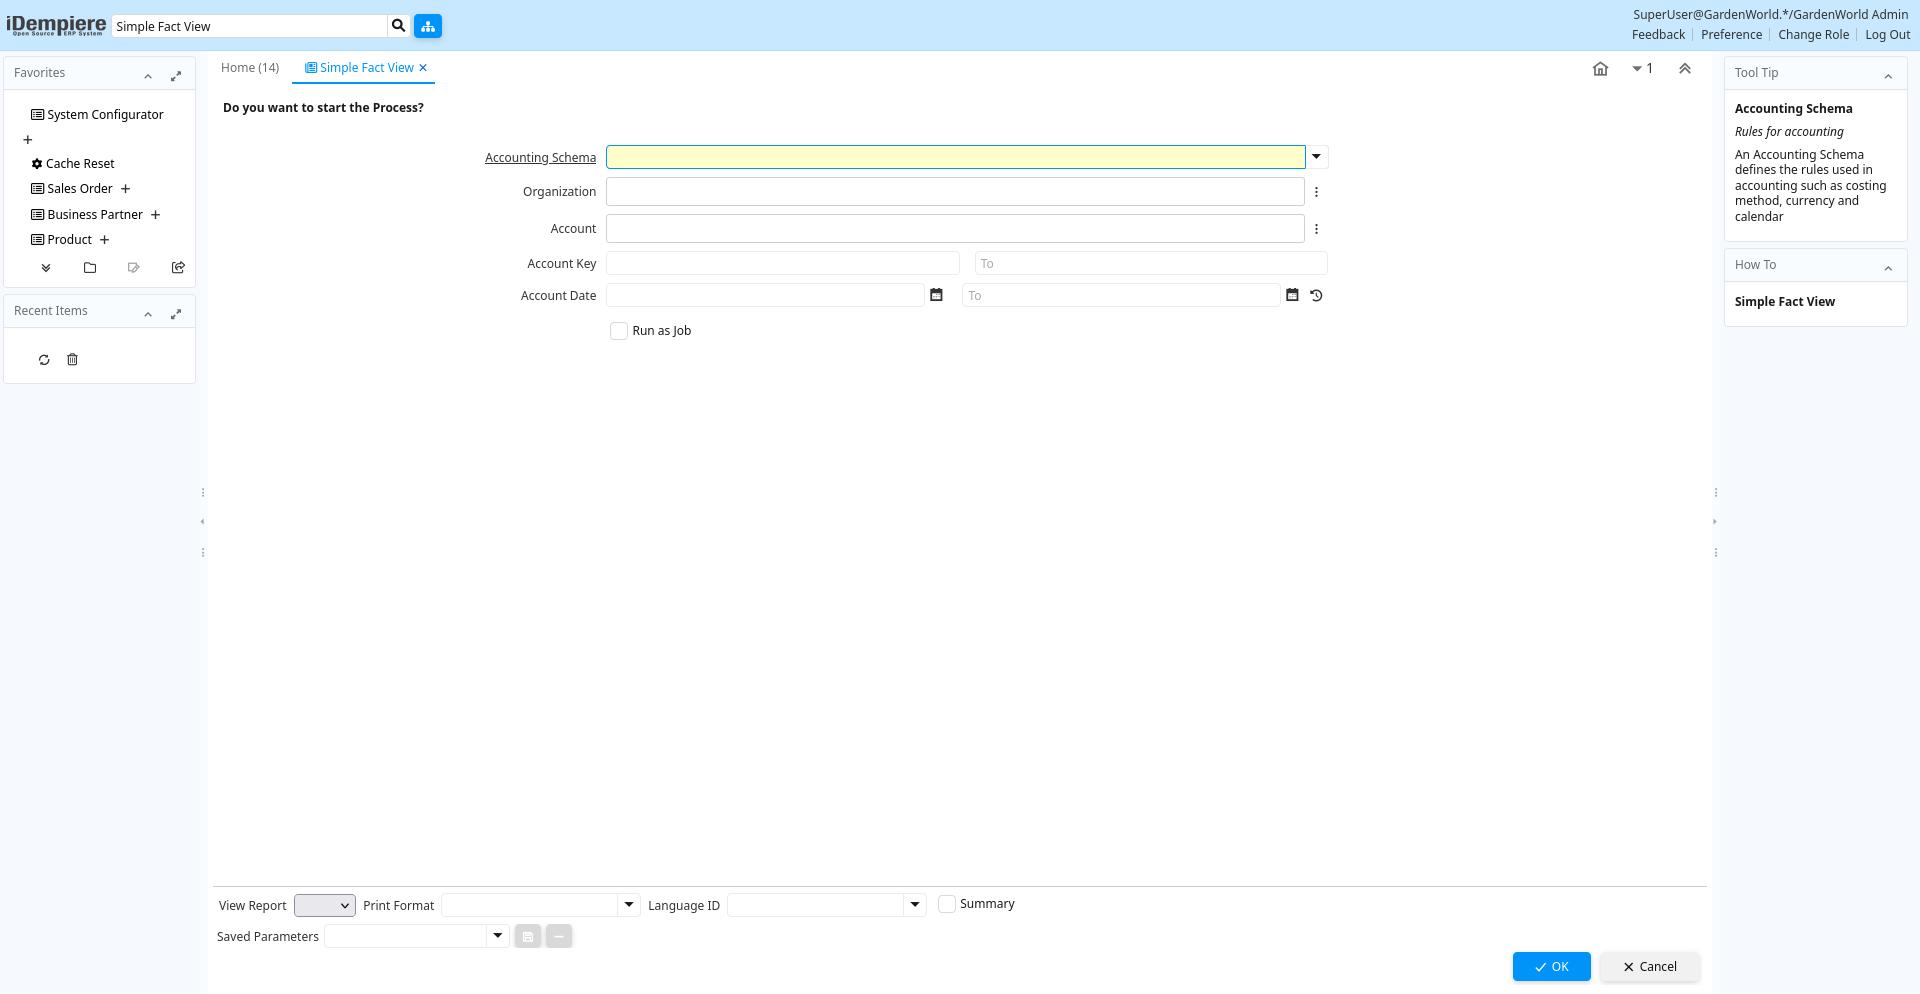Open the Account Date from calendar picker
This screenshot has width=1920, height=994.
coord(936,295)
